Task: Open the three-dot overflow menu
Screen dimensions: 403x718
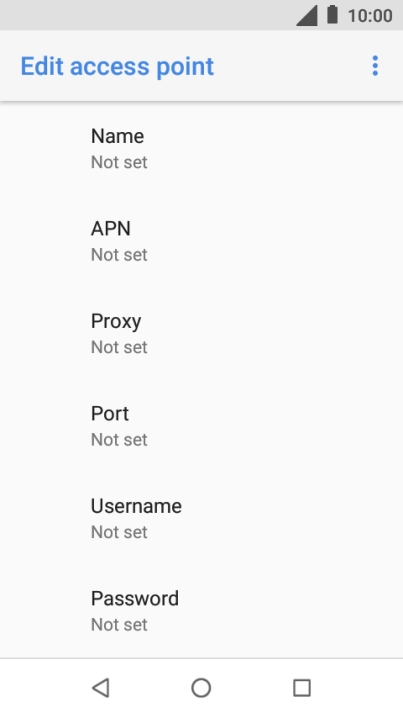Action: [375, 66]
